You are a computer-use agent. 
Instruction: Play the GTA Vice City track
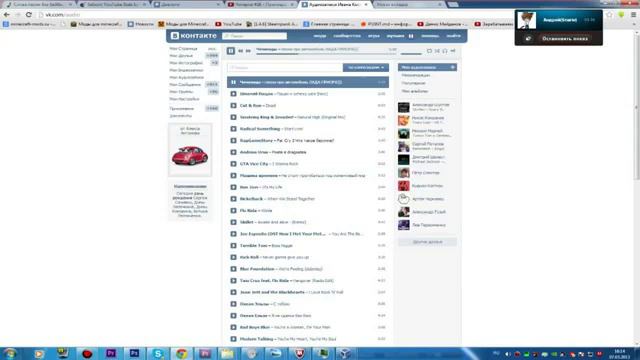(233, 164)
